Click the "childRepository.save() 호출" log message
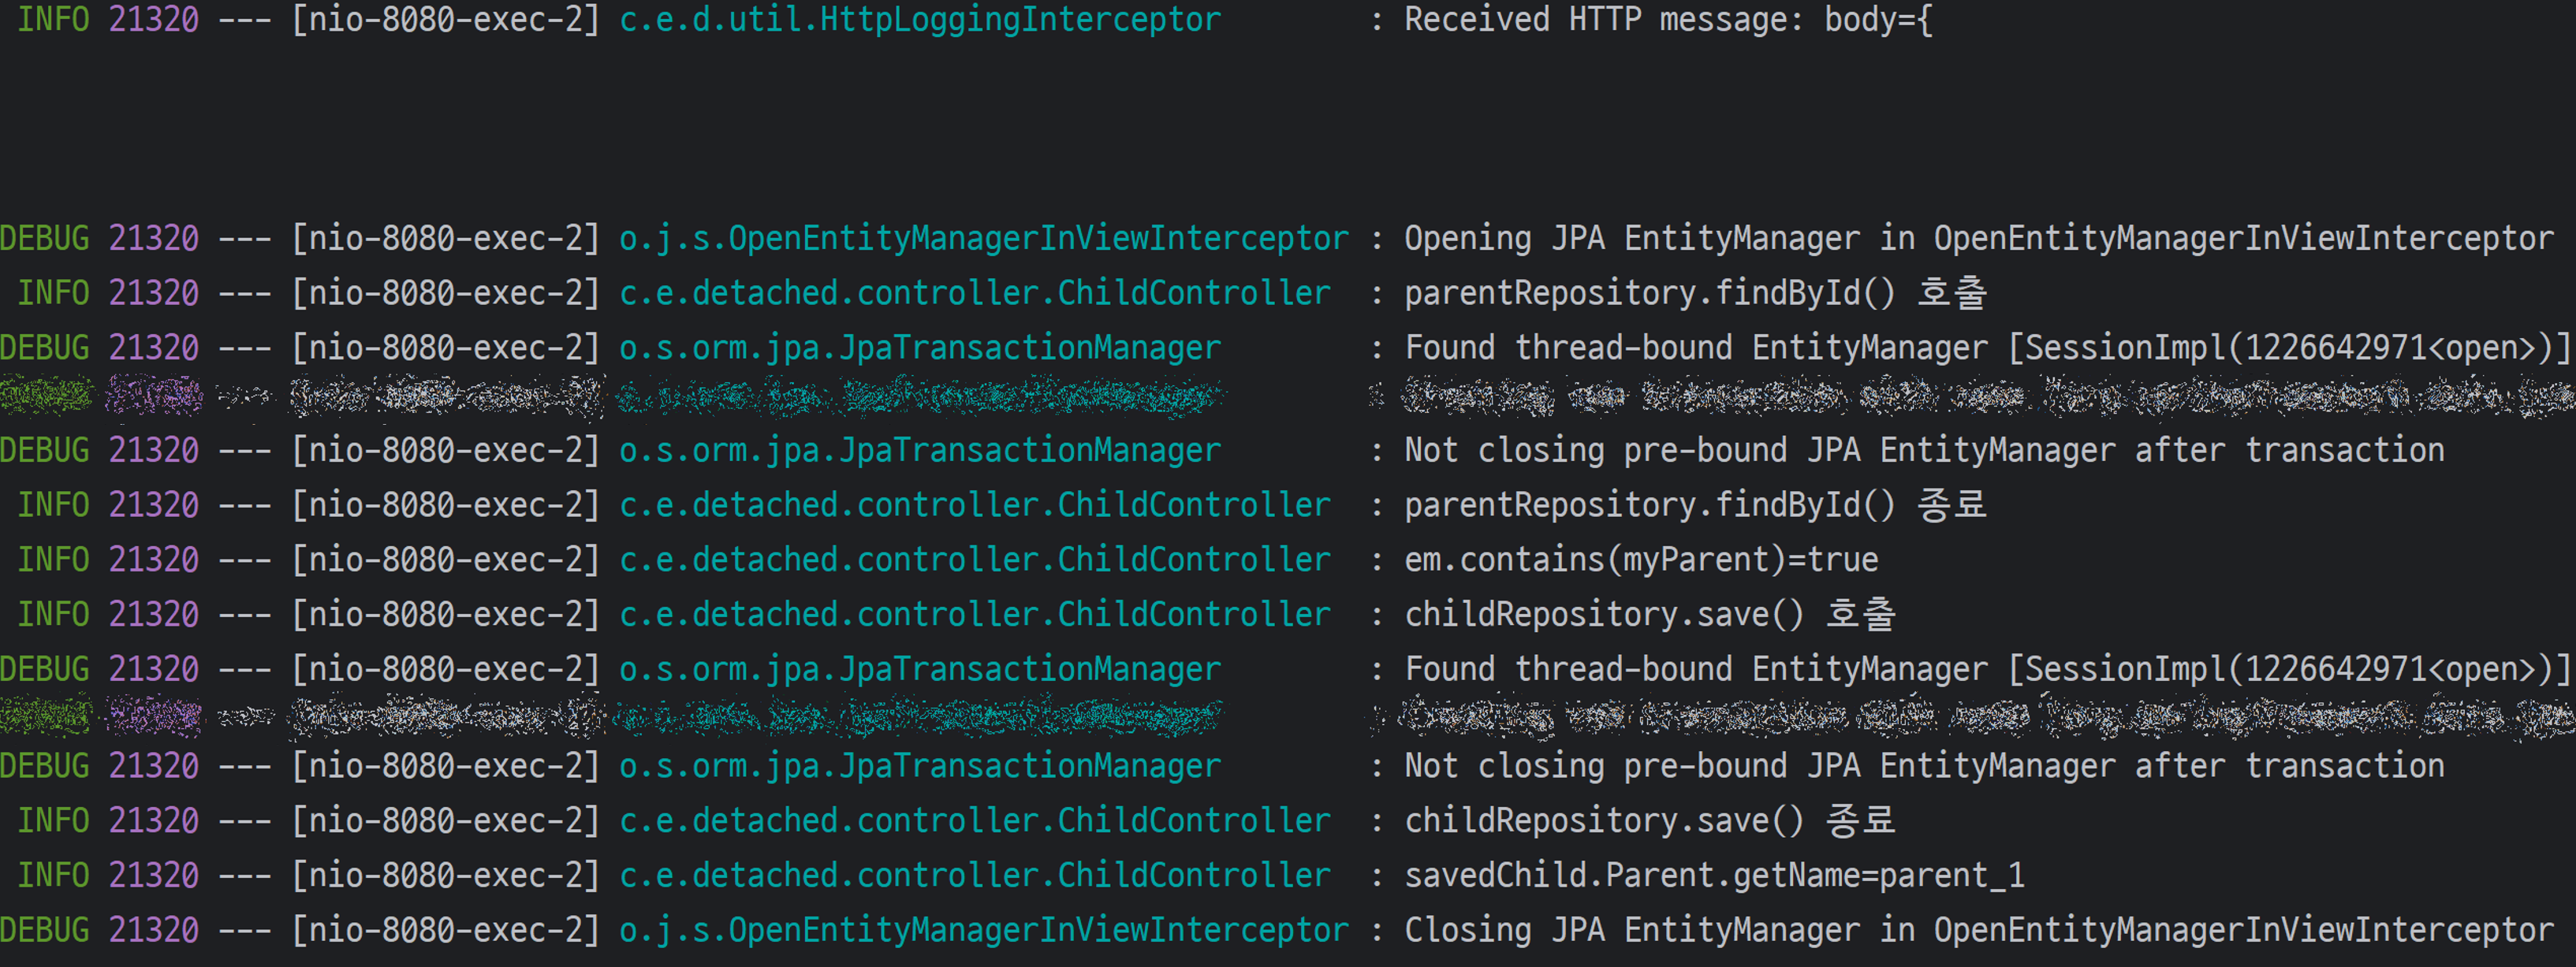The width and height of the screenshot is (2576, 967). click(1649, 614)
